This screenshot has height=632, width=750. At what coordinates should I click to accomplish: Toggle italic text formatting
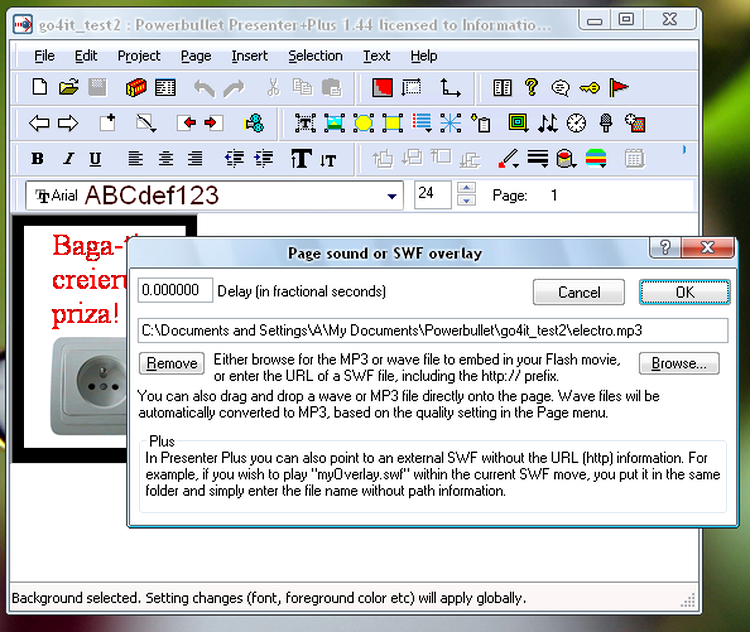point(67,159)
